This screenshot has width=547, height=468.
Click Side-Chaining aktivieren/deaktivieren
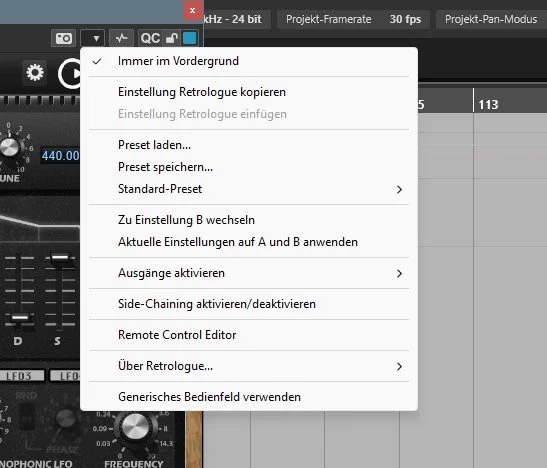coord(249,304)
